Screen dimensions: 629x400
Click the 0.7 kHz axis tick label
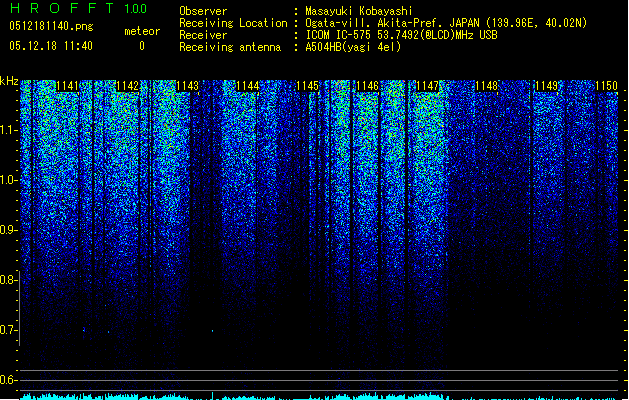9,330
